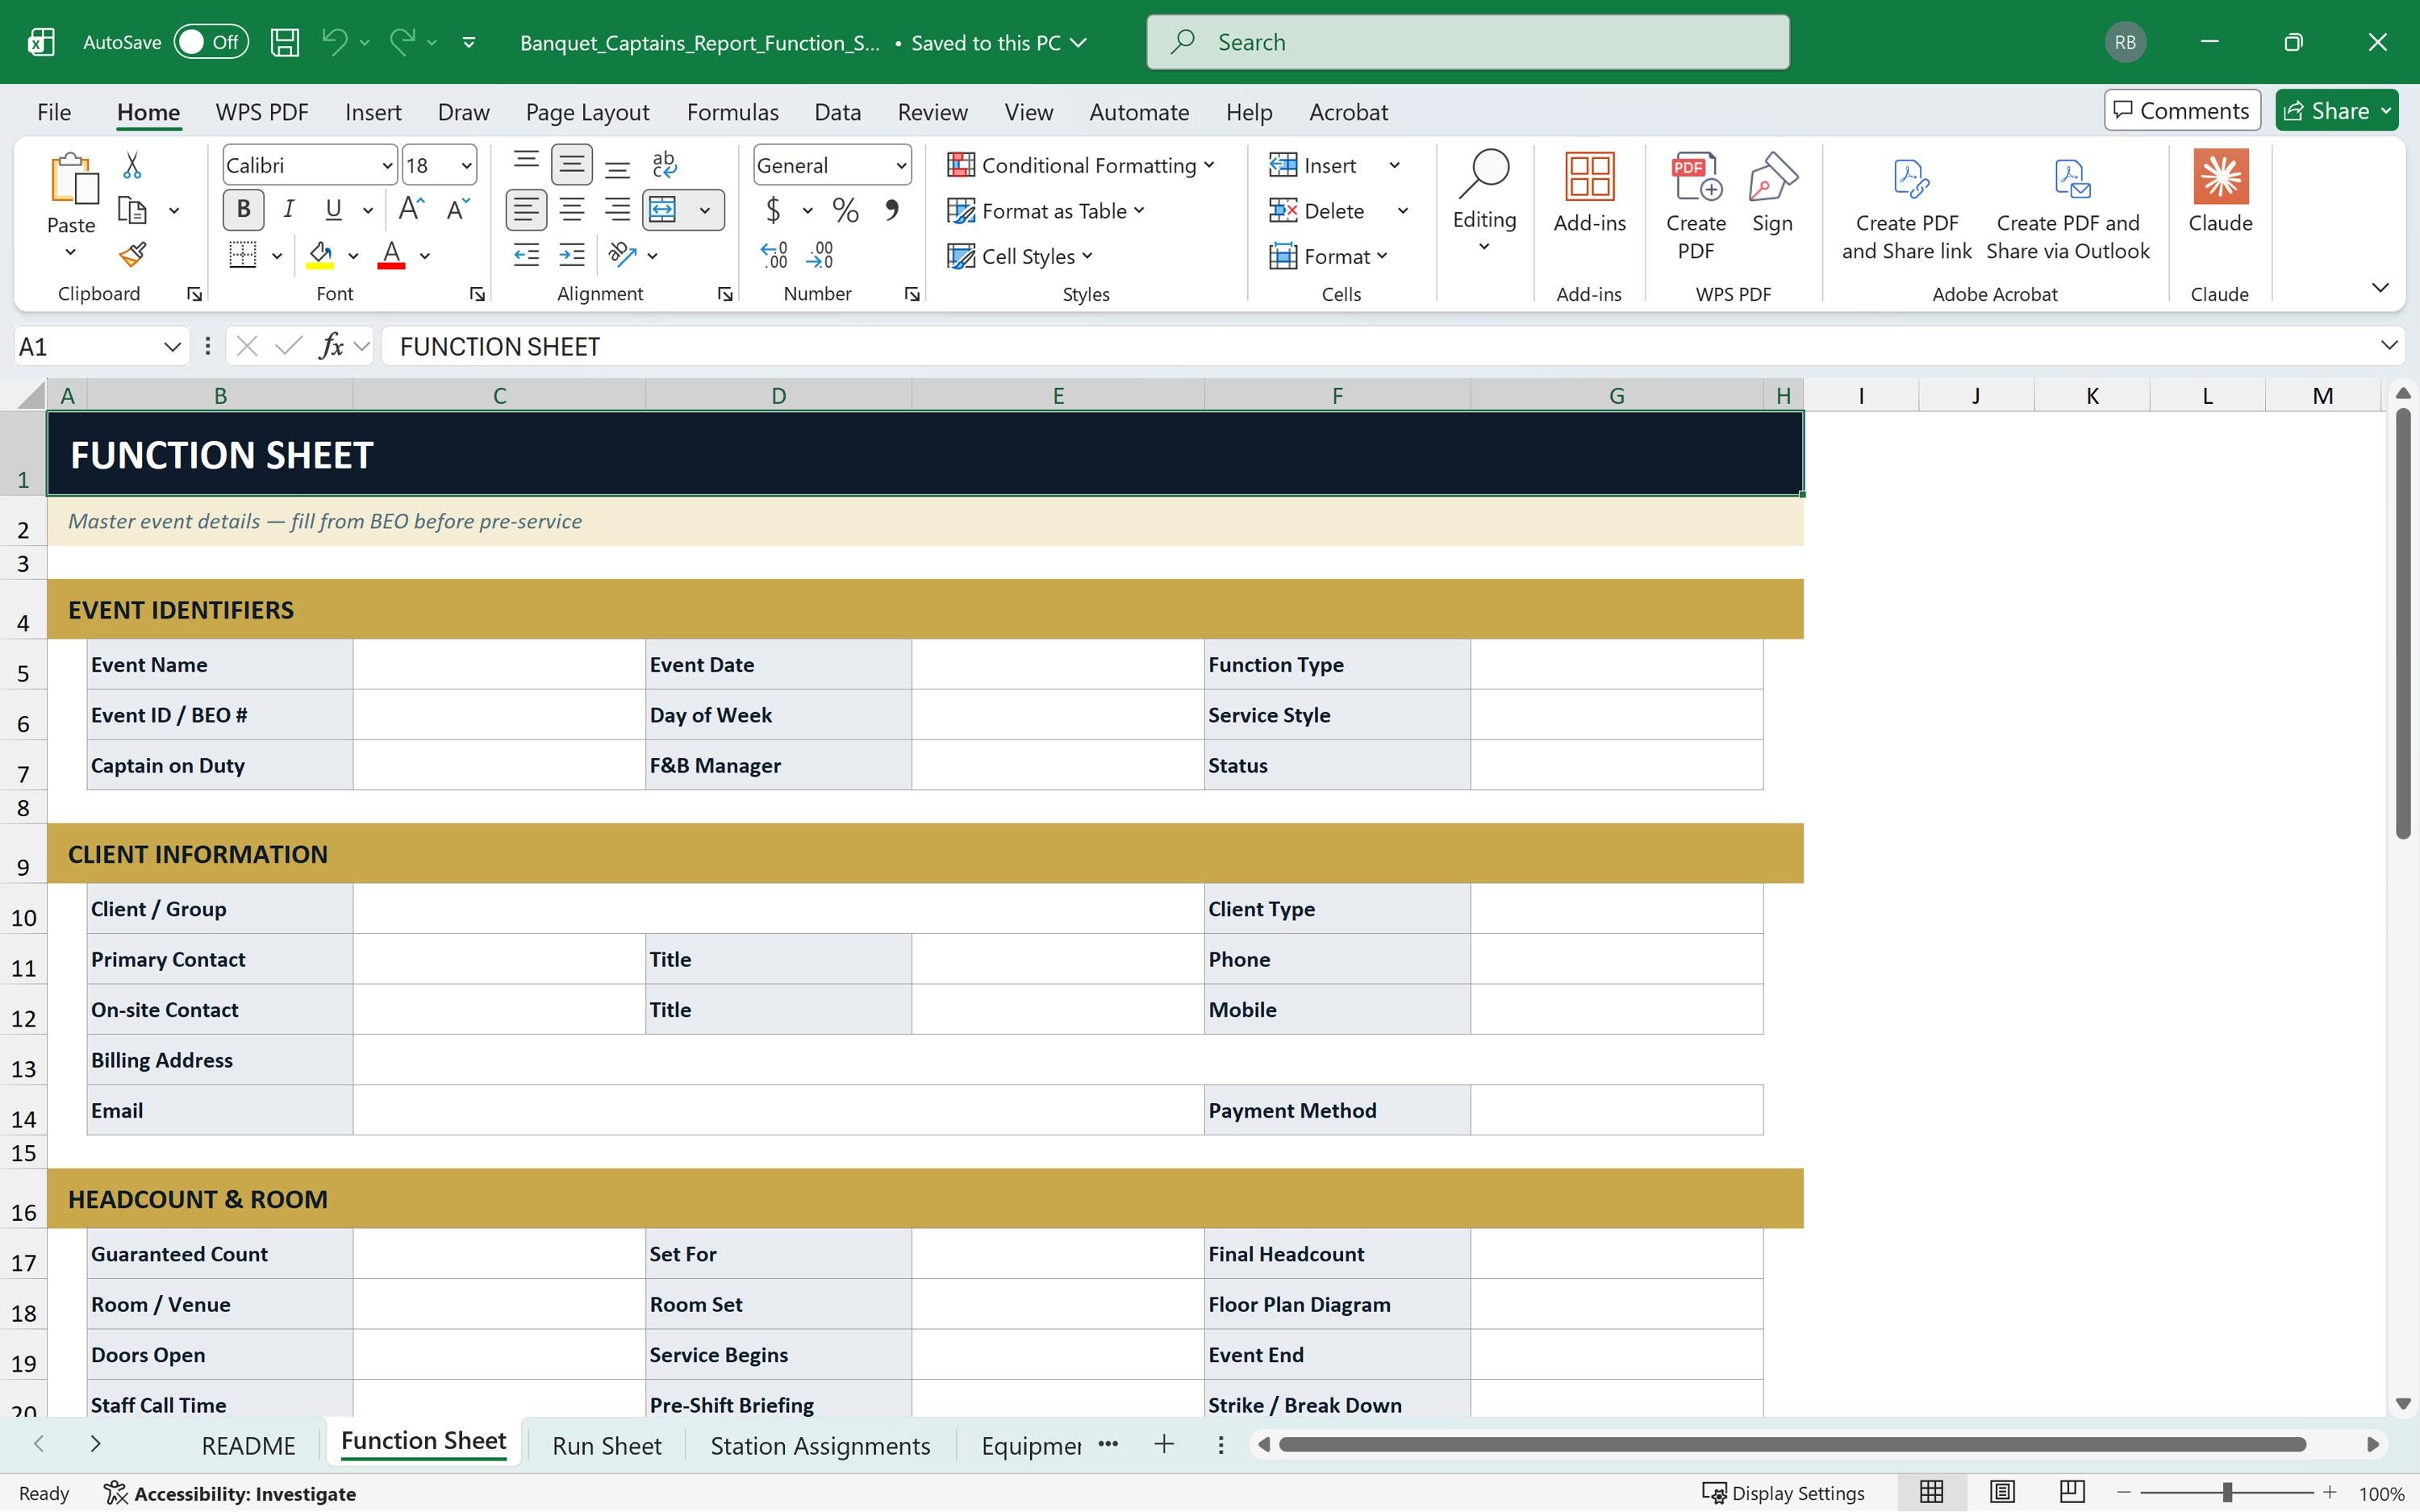Expand the Conditional Formatting menu
The height and width of the screenshot is (1512, 2420).
[1081, 165]
